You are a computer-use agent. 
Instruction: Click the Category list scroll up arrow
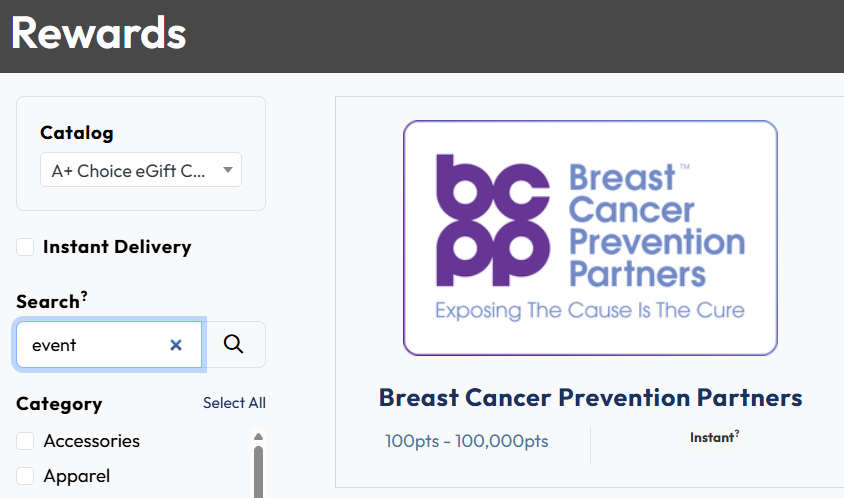click(x=258, y=436)
